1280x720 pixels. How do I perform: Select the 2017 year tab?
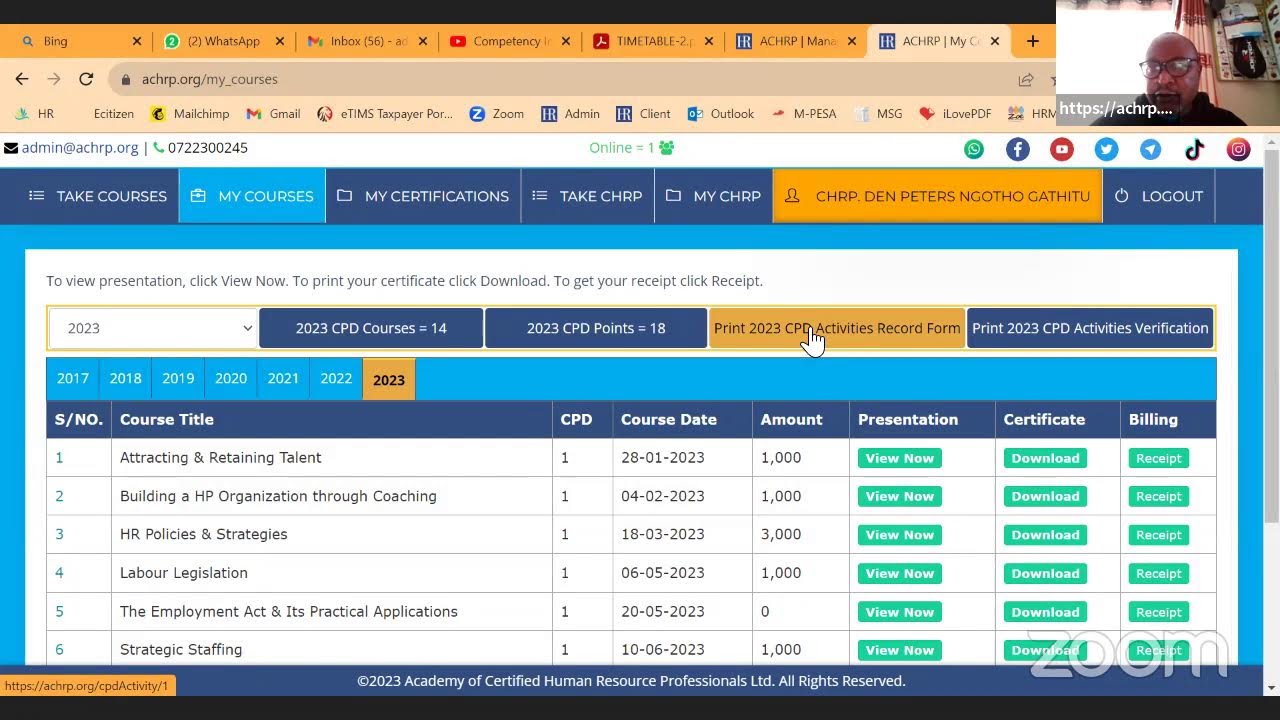click(73, 379)
